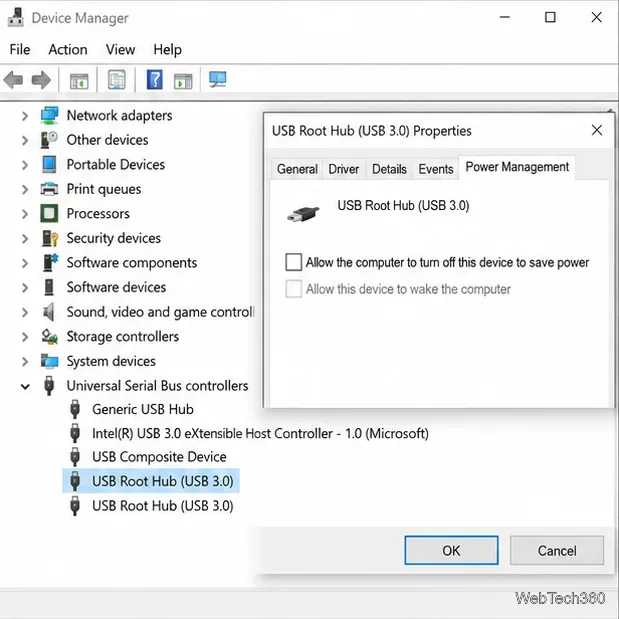Click the Sound speaker icon

(49, 312)
